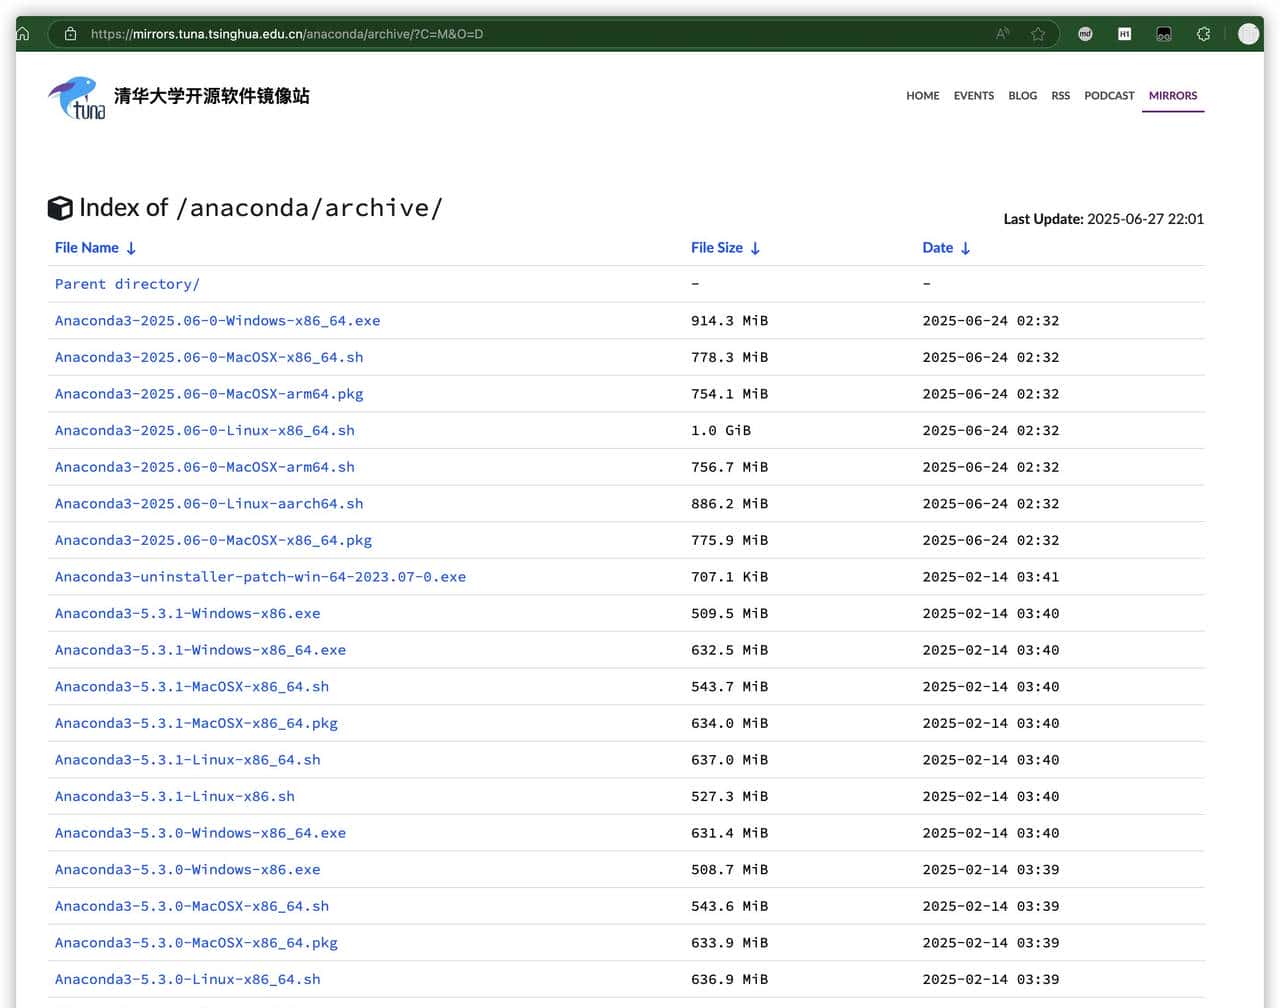Open the MIRRORS tab in site navigation
The width and height of the screenshot is (1280, 1008).
(x=1172, y=96)
